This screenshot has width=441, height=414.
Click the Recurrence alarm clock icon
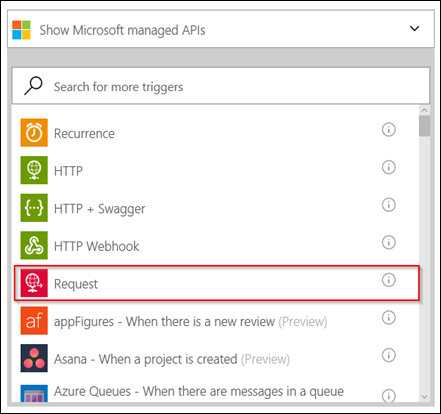click(34, 133)
